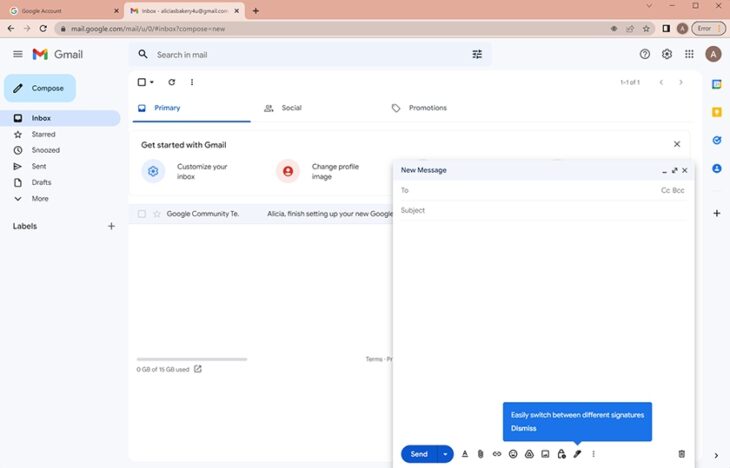Screen dimensions: 730x468
Task: Open the Send options dropdown arrow
Action: [x=446, y=454]
